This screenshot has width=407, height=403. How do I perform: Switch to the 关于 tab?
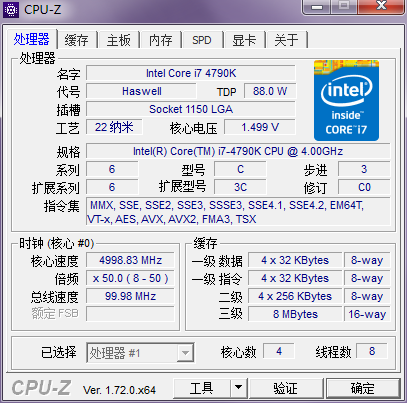click(286, 40)
